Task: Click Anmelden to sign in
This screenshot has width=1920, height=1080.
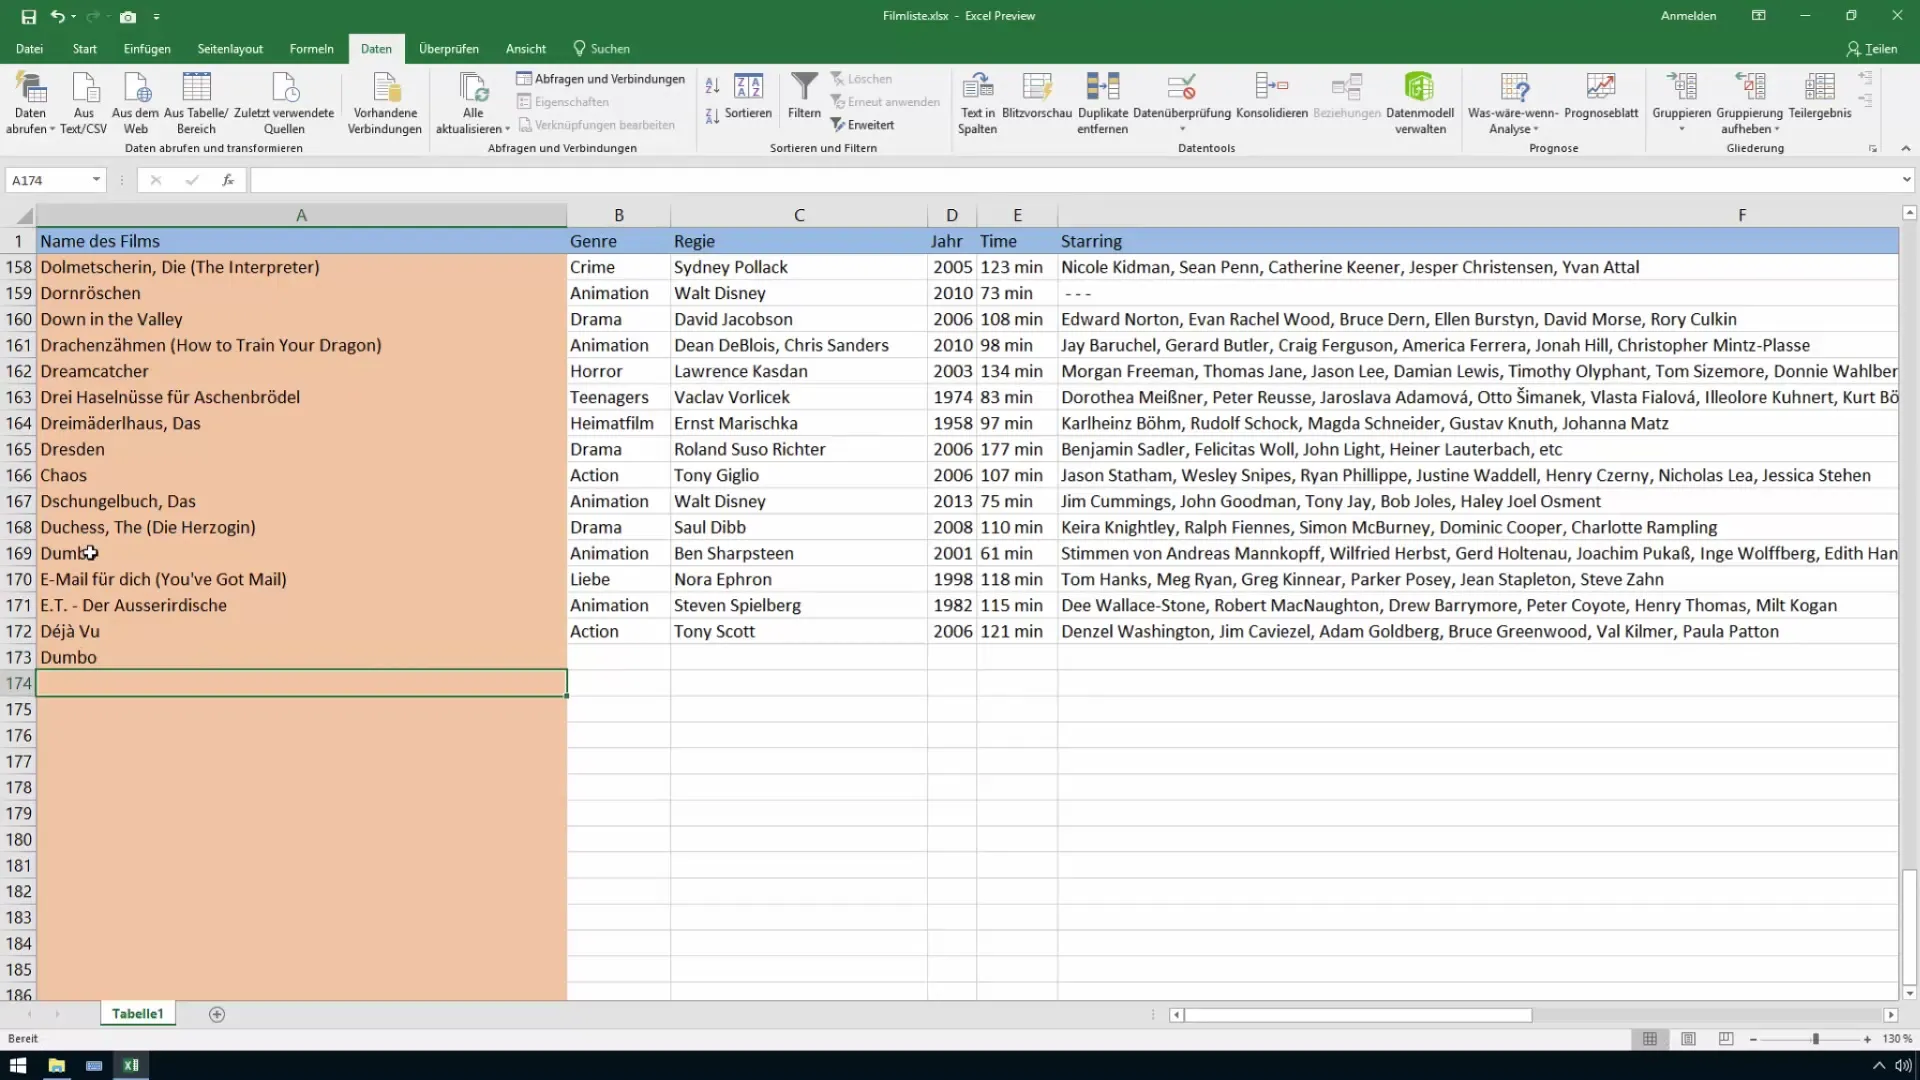Action: tap(1688, 16)
